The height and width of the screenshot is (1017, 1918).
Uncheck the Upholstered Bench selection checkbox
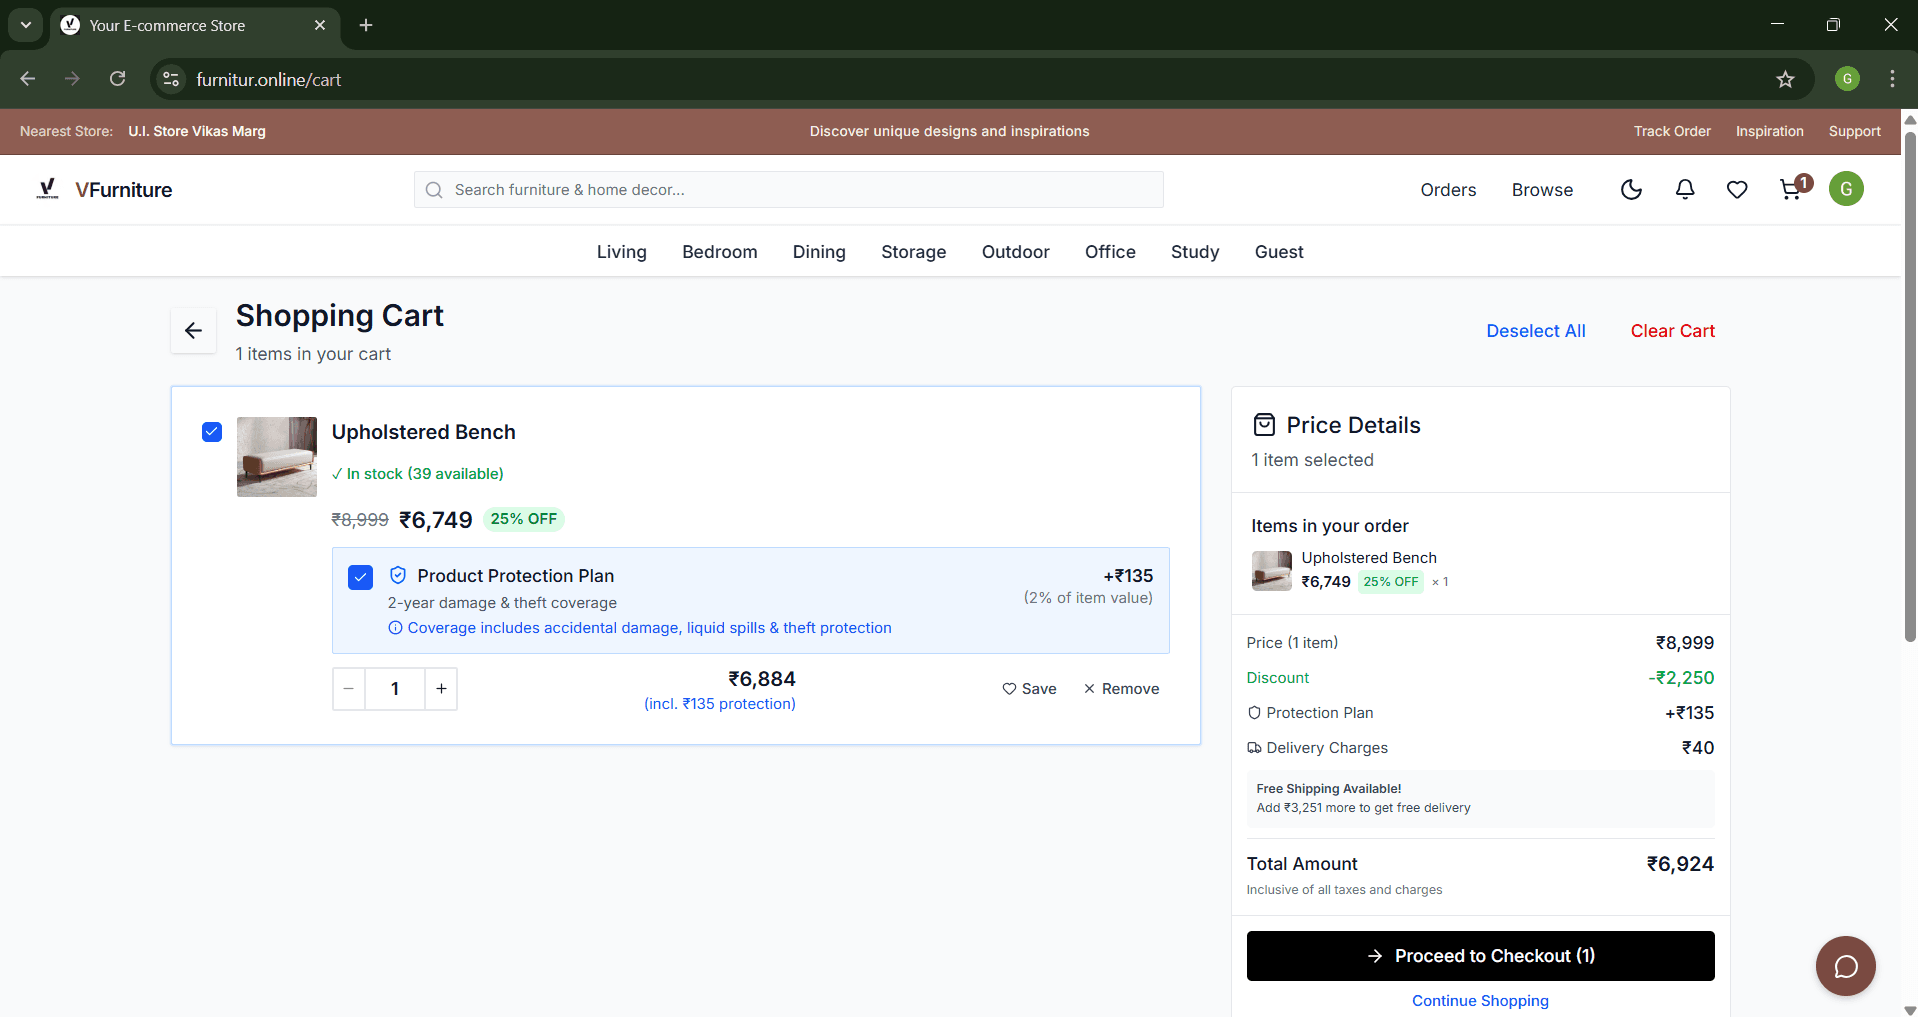tap(211, 432)
